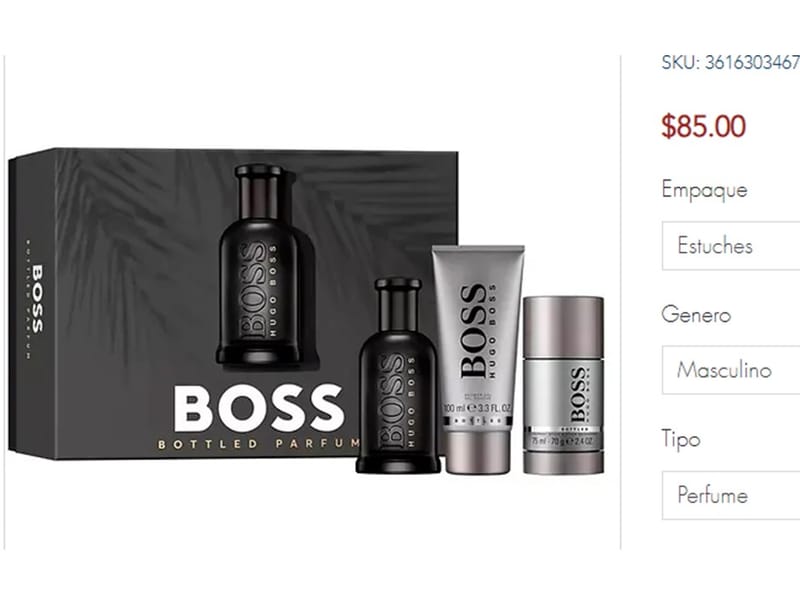Click the vertical BOSS text on box side

point(38,299)
